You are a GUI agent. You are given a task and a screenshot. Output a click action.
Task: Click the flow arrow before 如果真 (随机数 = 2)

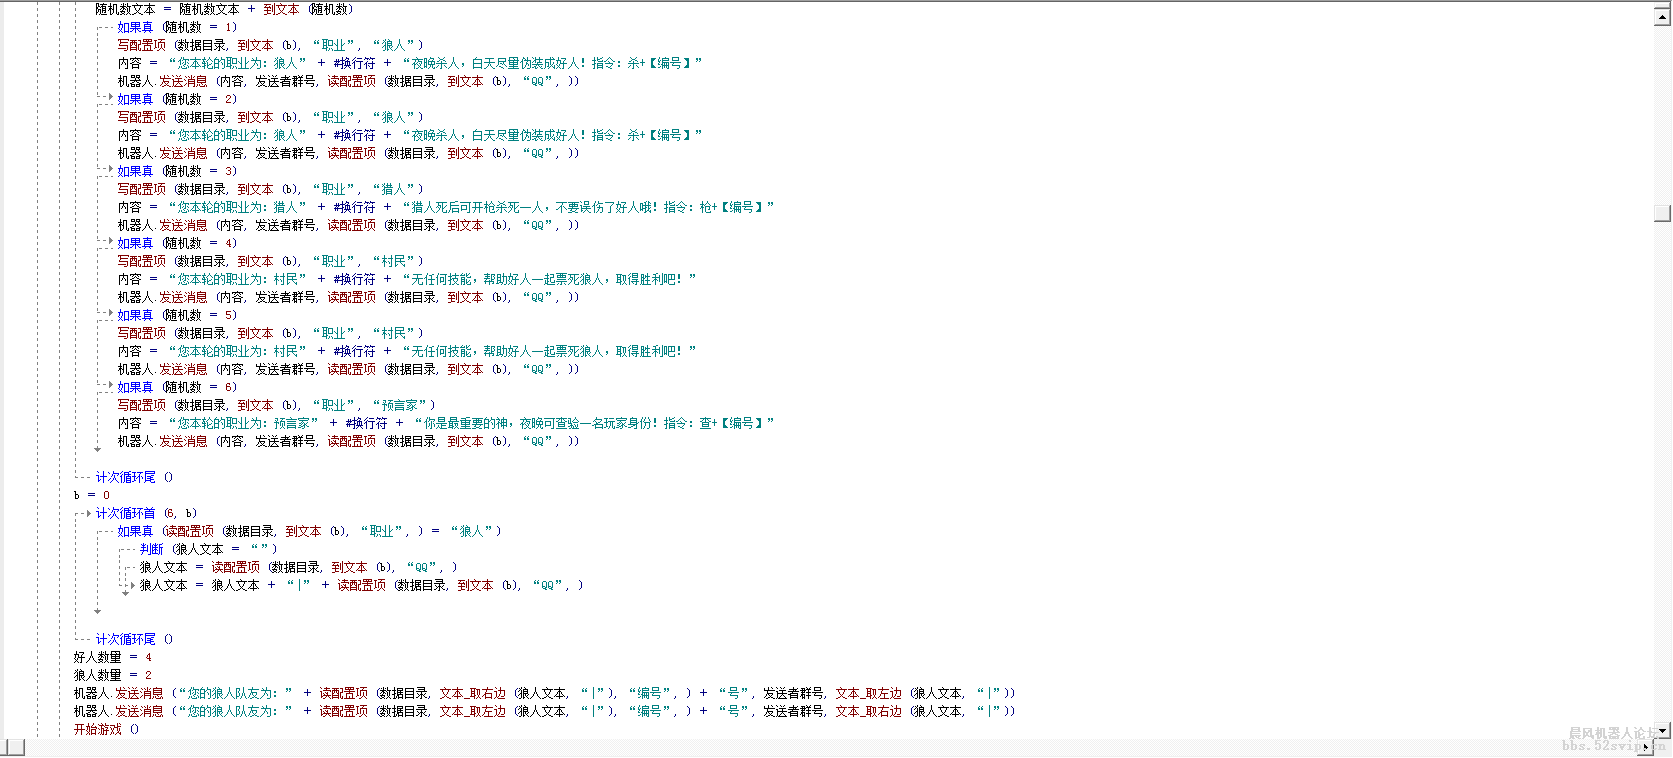pos(109,98)
